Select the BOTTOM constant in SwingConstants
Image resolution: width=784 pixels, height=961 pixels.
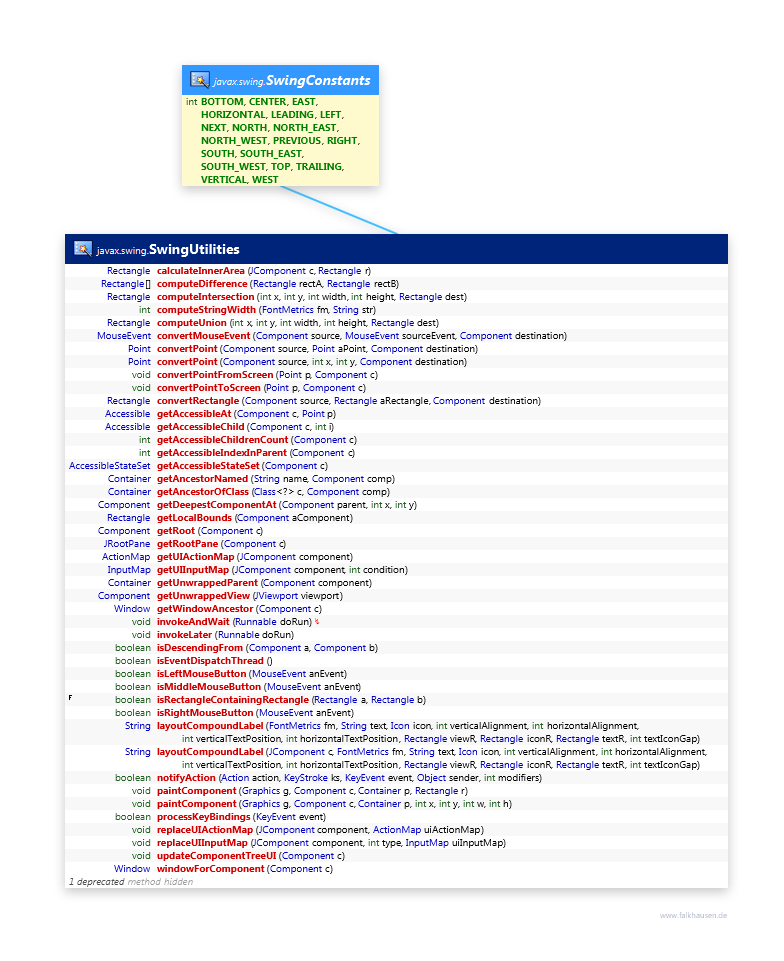(223, 102)
